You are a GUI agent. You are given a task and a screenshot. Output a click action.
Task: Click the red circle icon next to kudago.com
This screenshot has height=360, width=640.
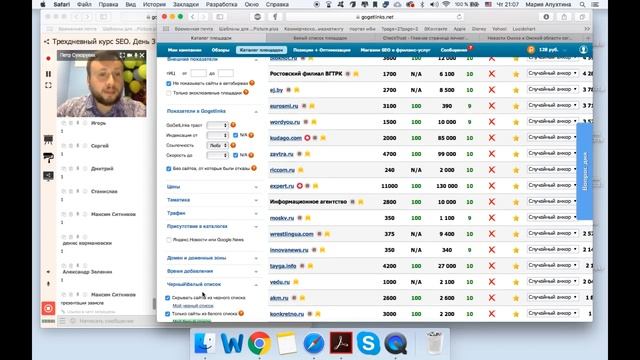(307, 138)
